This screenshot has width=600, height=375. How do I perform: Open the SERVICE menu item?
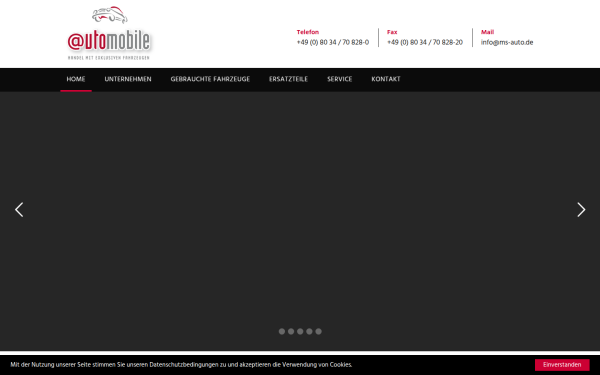point(339,79)
